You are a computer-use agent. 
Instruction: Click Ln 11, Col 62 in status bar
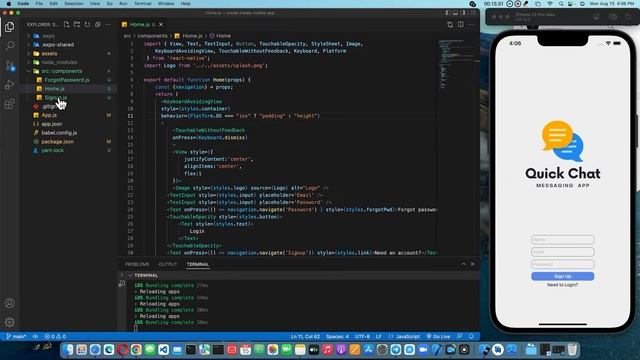[x=305, y=337]
